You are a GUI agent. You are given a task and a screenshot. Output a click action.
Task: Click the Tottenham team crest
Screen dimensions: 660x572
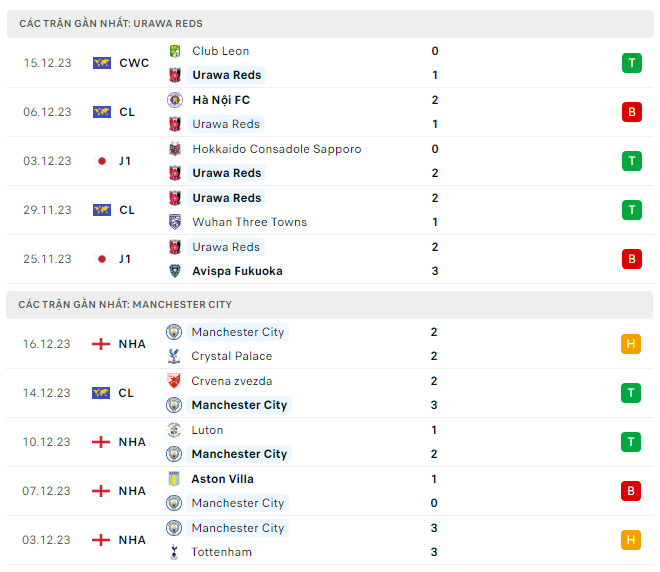(x=174, y=552)
